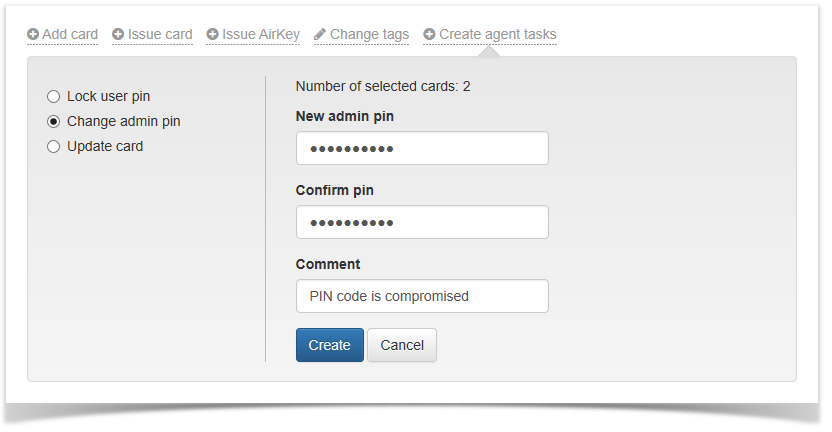Click the pencil icon for Change tags
This screenshot has height=432, width=832.
[x=320, y=35]
